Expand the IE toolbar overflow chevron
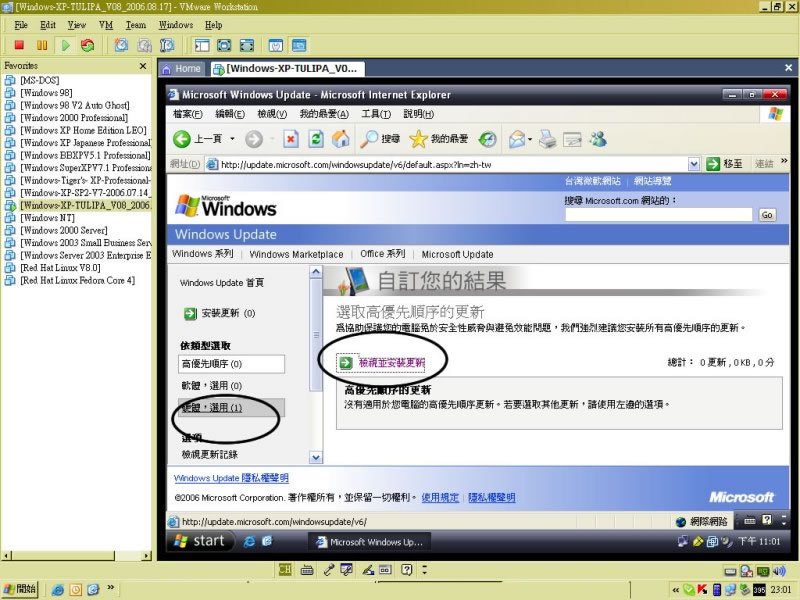The image size is (800, 600). 784,161
